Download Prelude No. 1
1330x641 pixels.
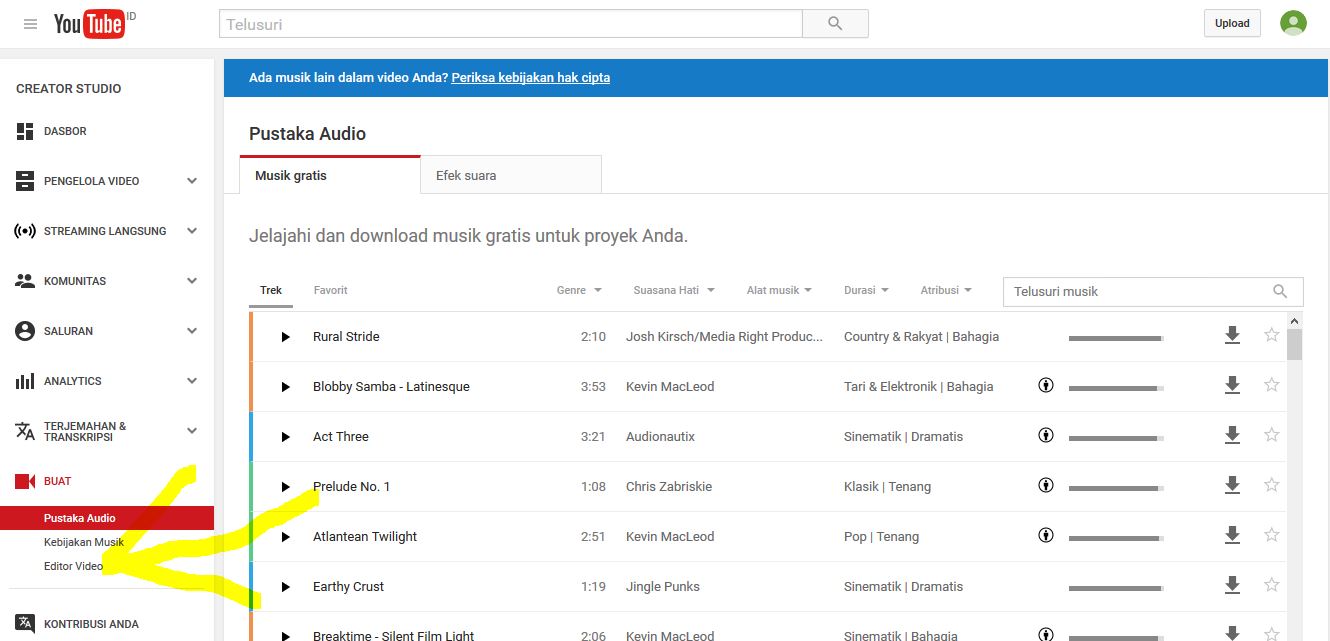[x=1232, y=486]
